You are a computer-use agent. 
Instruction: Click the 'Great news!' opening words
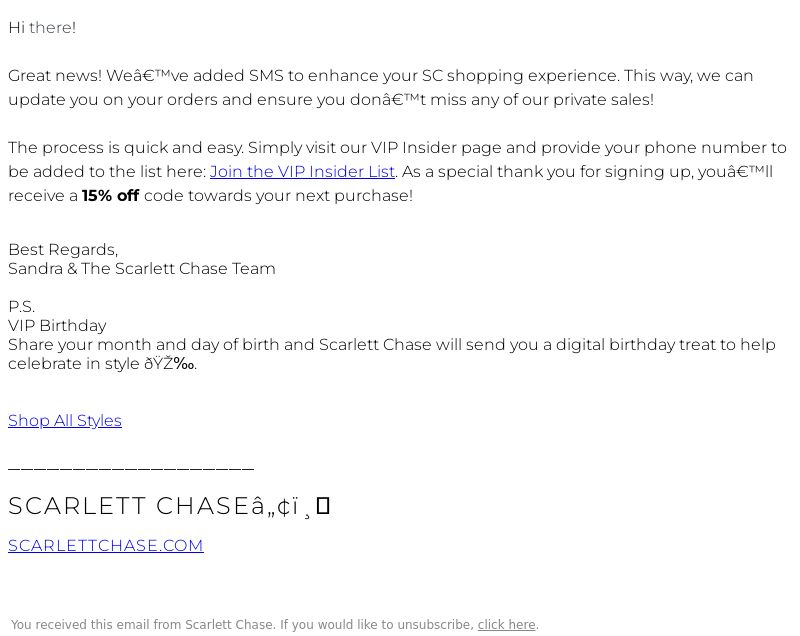point(55,75)
